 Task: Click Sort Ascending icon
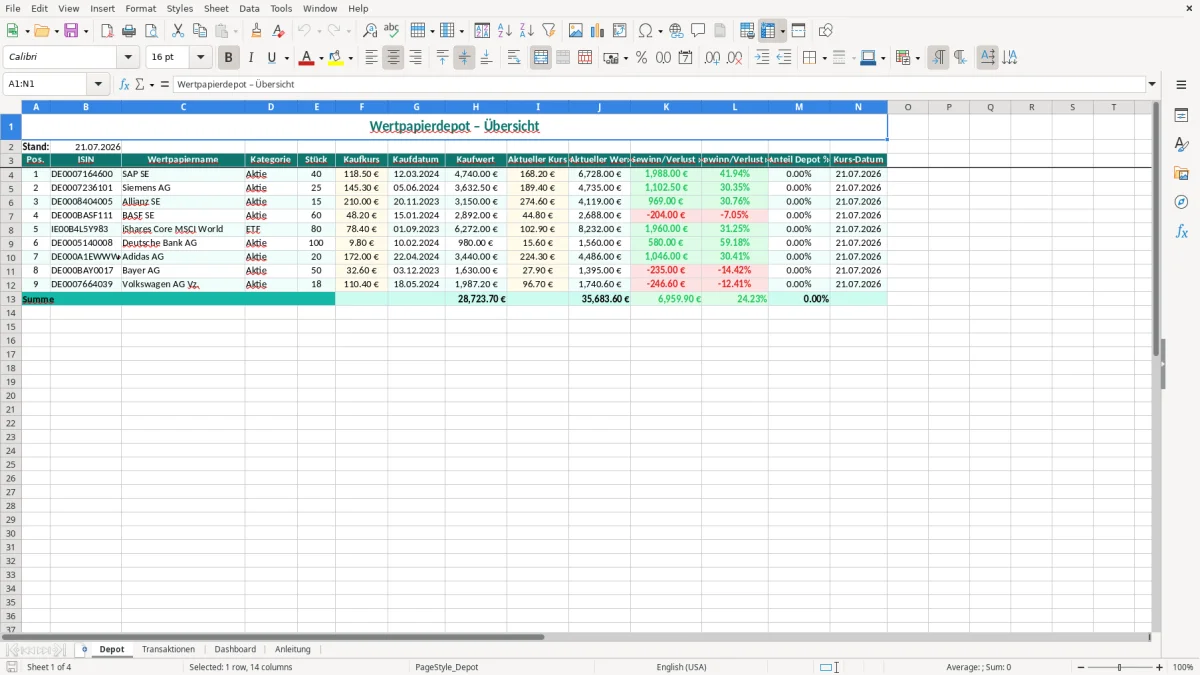click(x=505, y=31)
